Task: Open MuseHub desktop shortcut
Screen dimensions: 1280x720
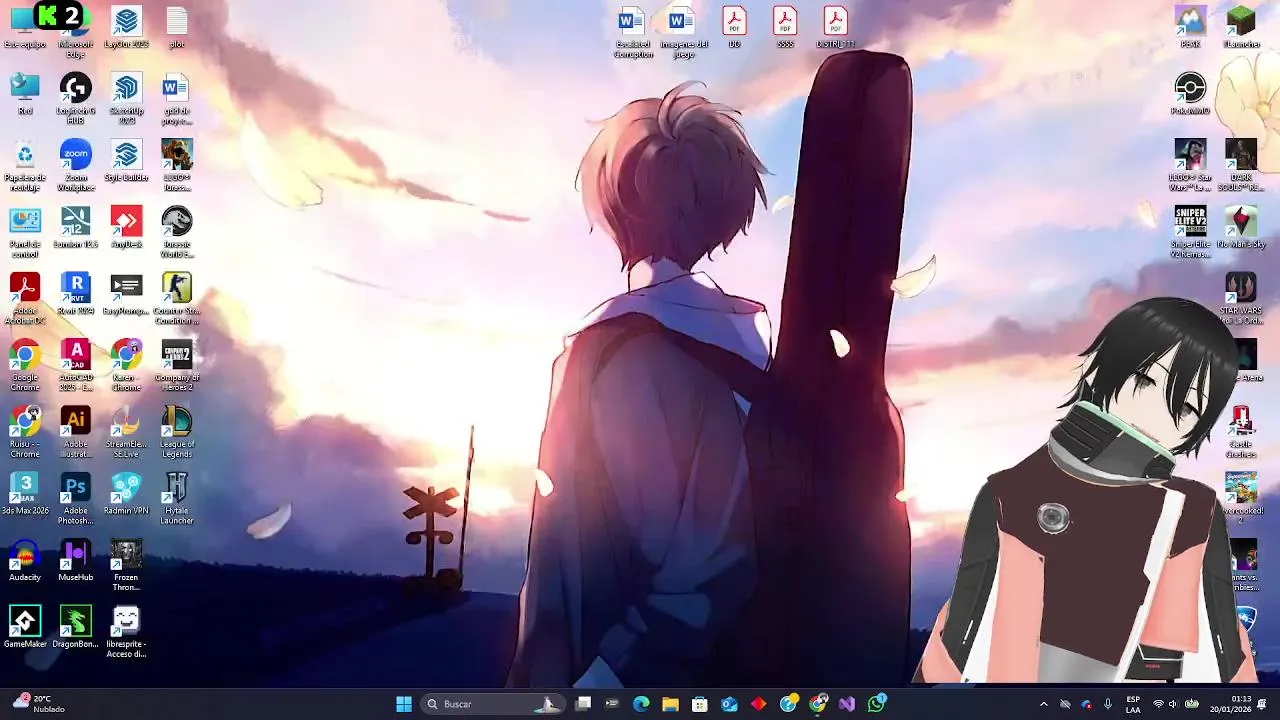Action: tap(76, 561)
